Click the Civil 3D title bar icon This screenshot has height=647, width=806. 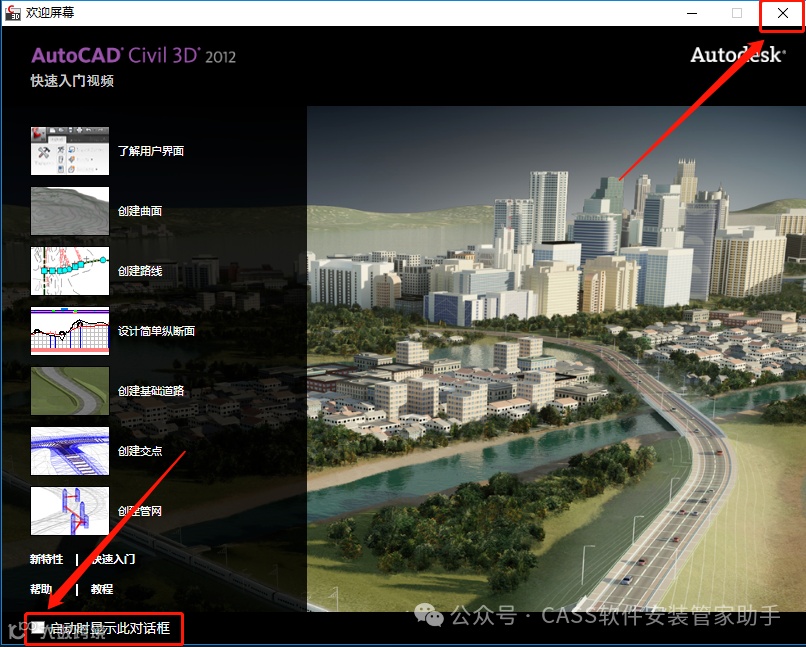(x=12, y=12)
